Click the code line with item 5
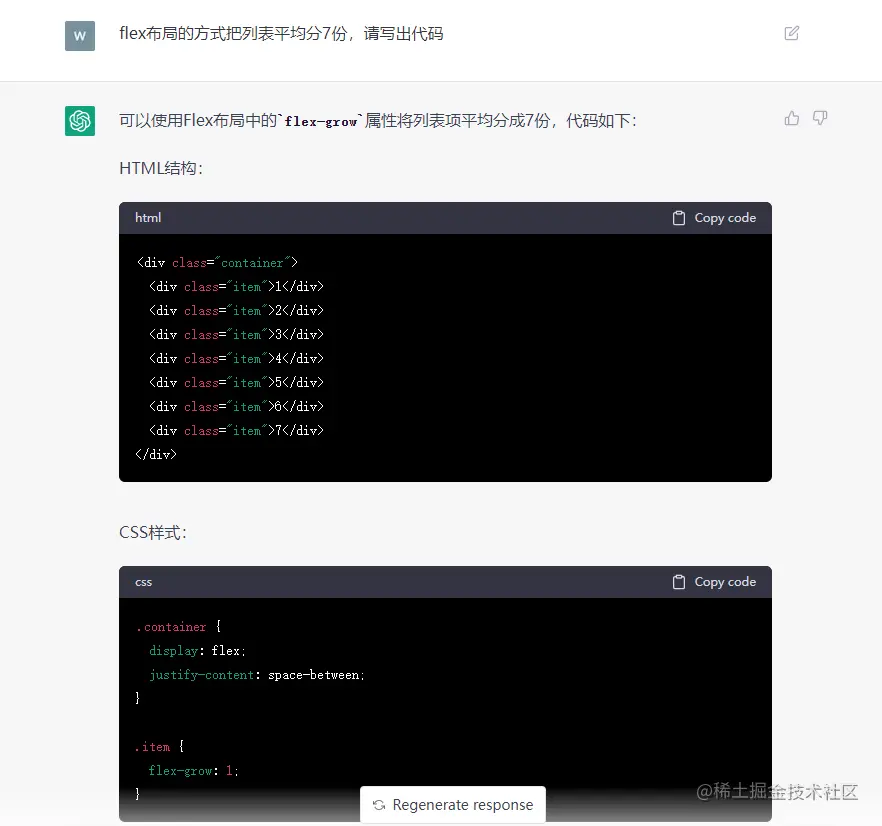The image size is (882, 826). [x=236, y=383]
